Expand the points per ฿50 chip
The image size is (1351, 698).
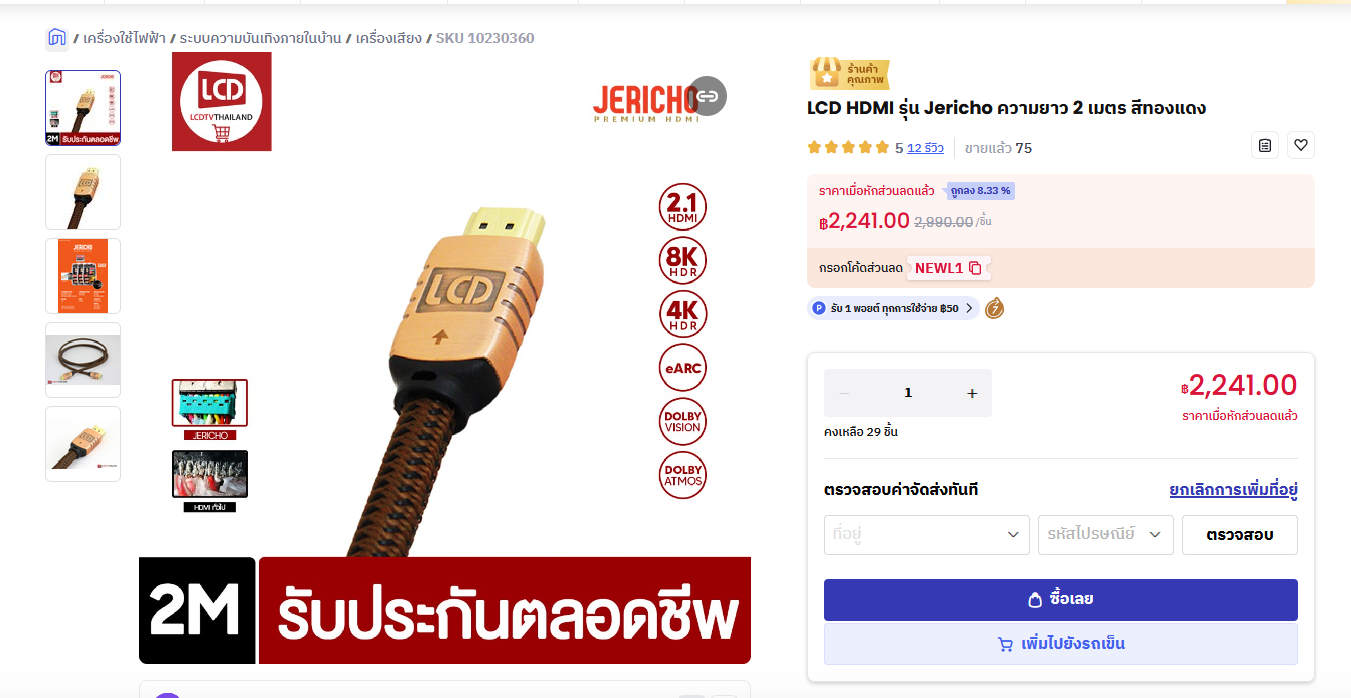pyautogui.click(x=893, y=308)
